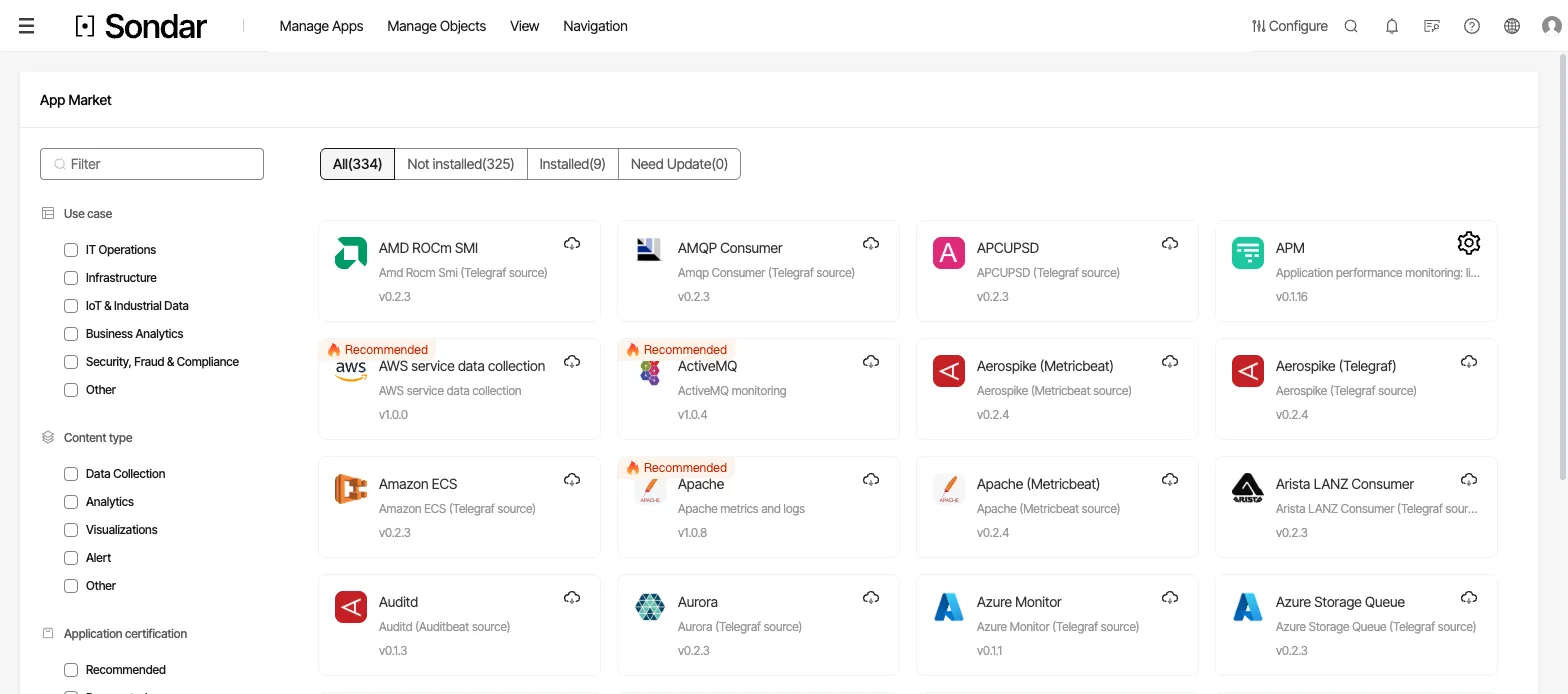
Task: Check Business Analytics filter
Action: coord(71,334)
